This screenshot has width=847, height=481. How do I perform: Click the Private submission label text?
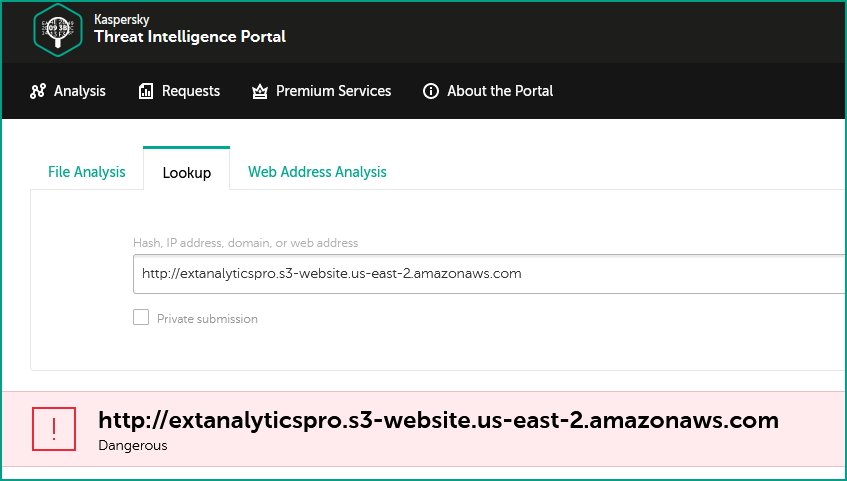207,319
